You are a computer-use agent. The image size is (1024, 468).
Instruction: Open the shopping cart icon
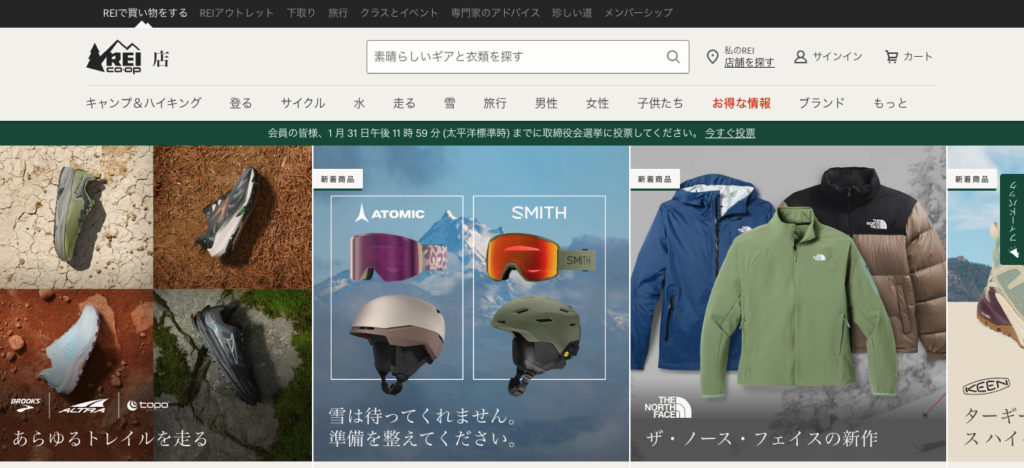(x=891, y=57)
